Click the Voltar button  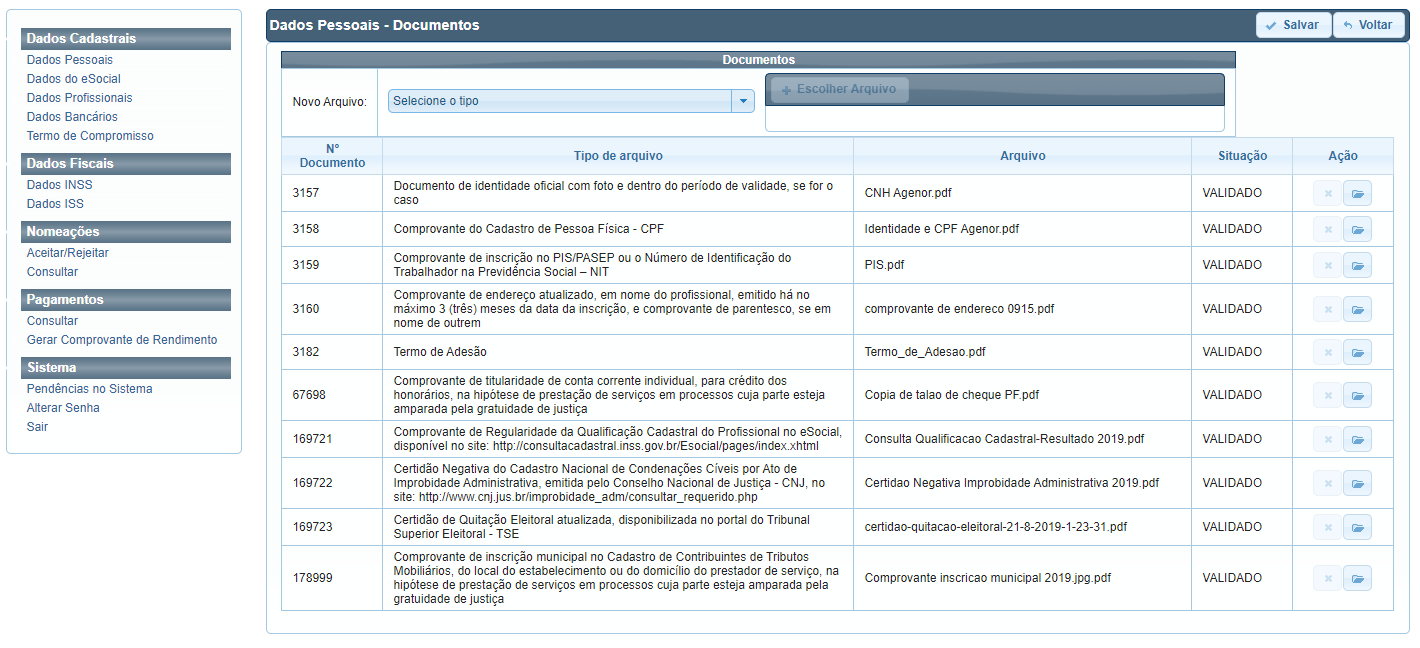pos(1368,25)
